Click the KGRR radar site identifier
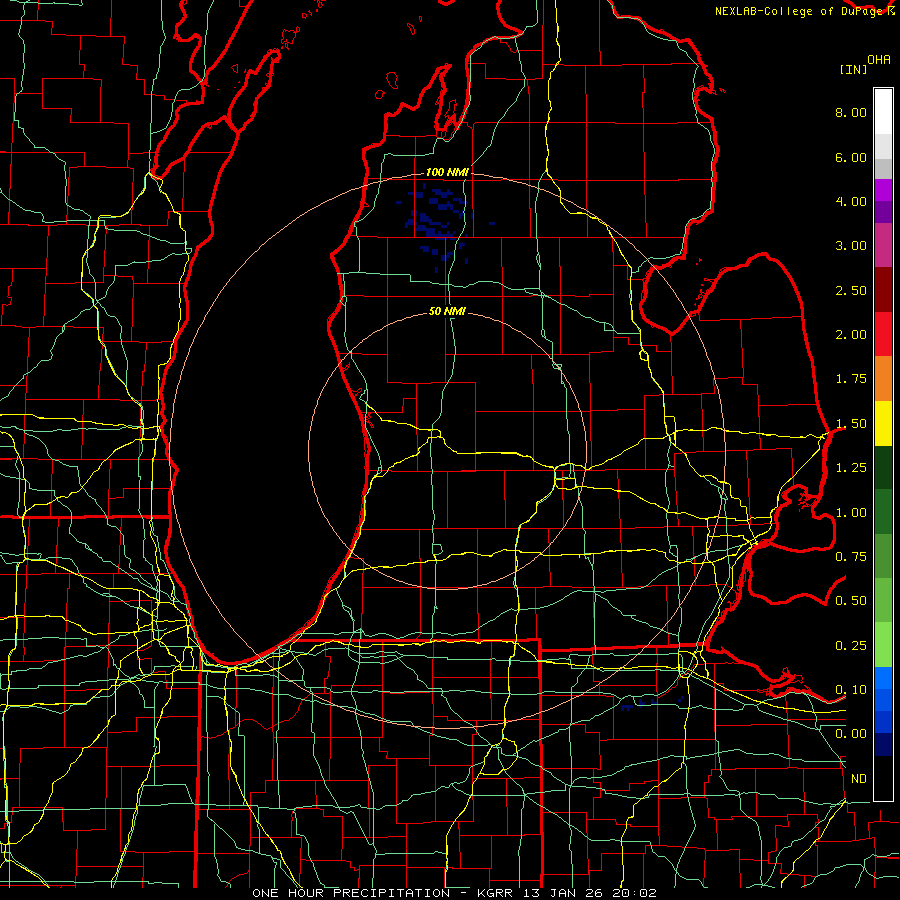Viewport: 900px width, 900px height. coord(497,893)
